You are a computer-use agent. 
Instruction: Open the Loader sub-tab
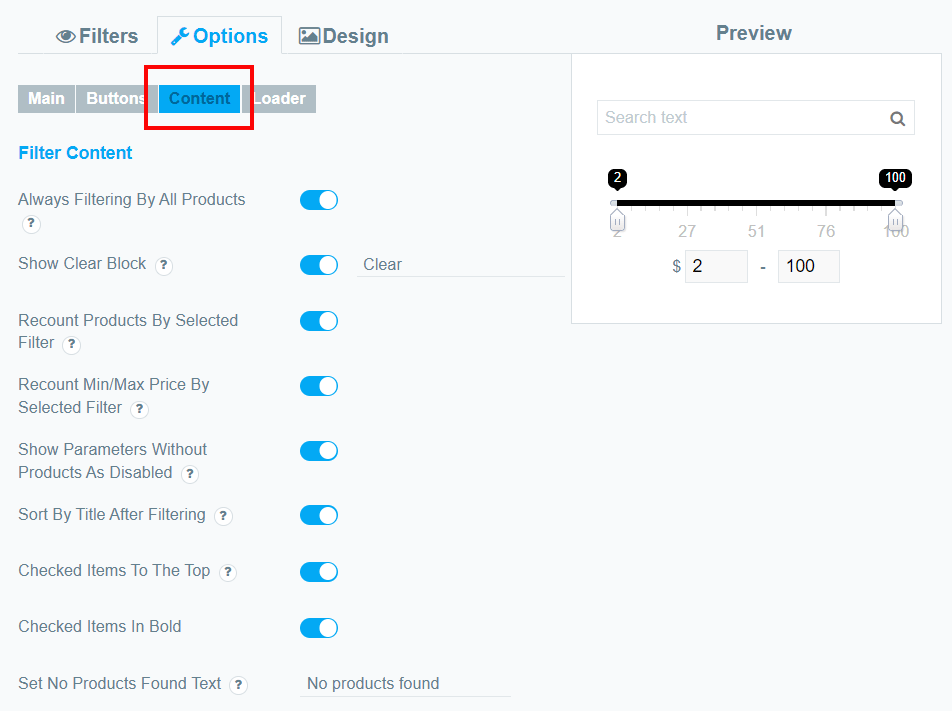point(279,98)
